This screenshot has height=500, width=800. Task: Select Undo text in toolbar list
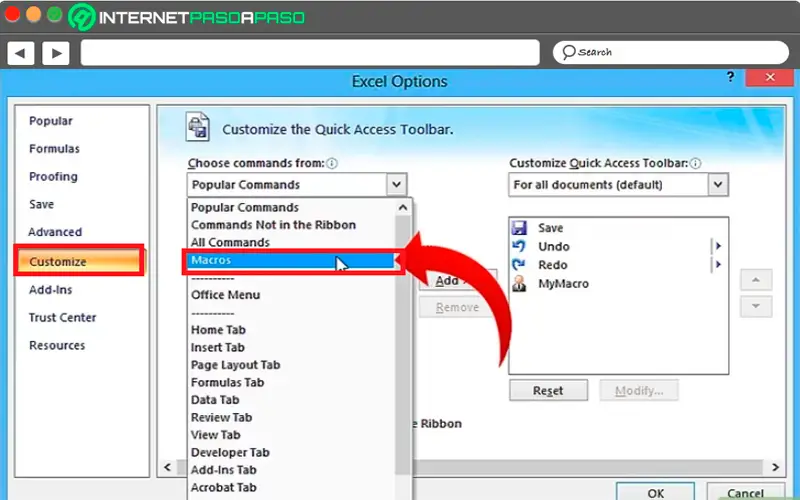click(x=554, y=246)
